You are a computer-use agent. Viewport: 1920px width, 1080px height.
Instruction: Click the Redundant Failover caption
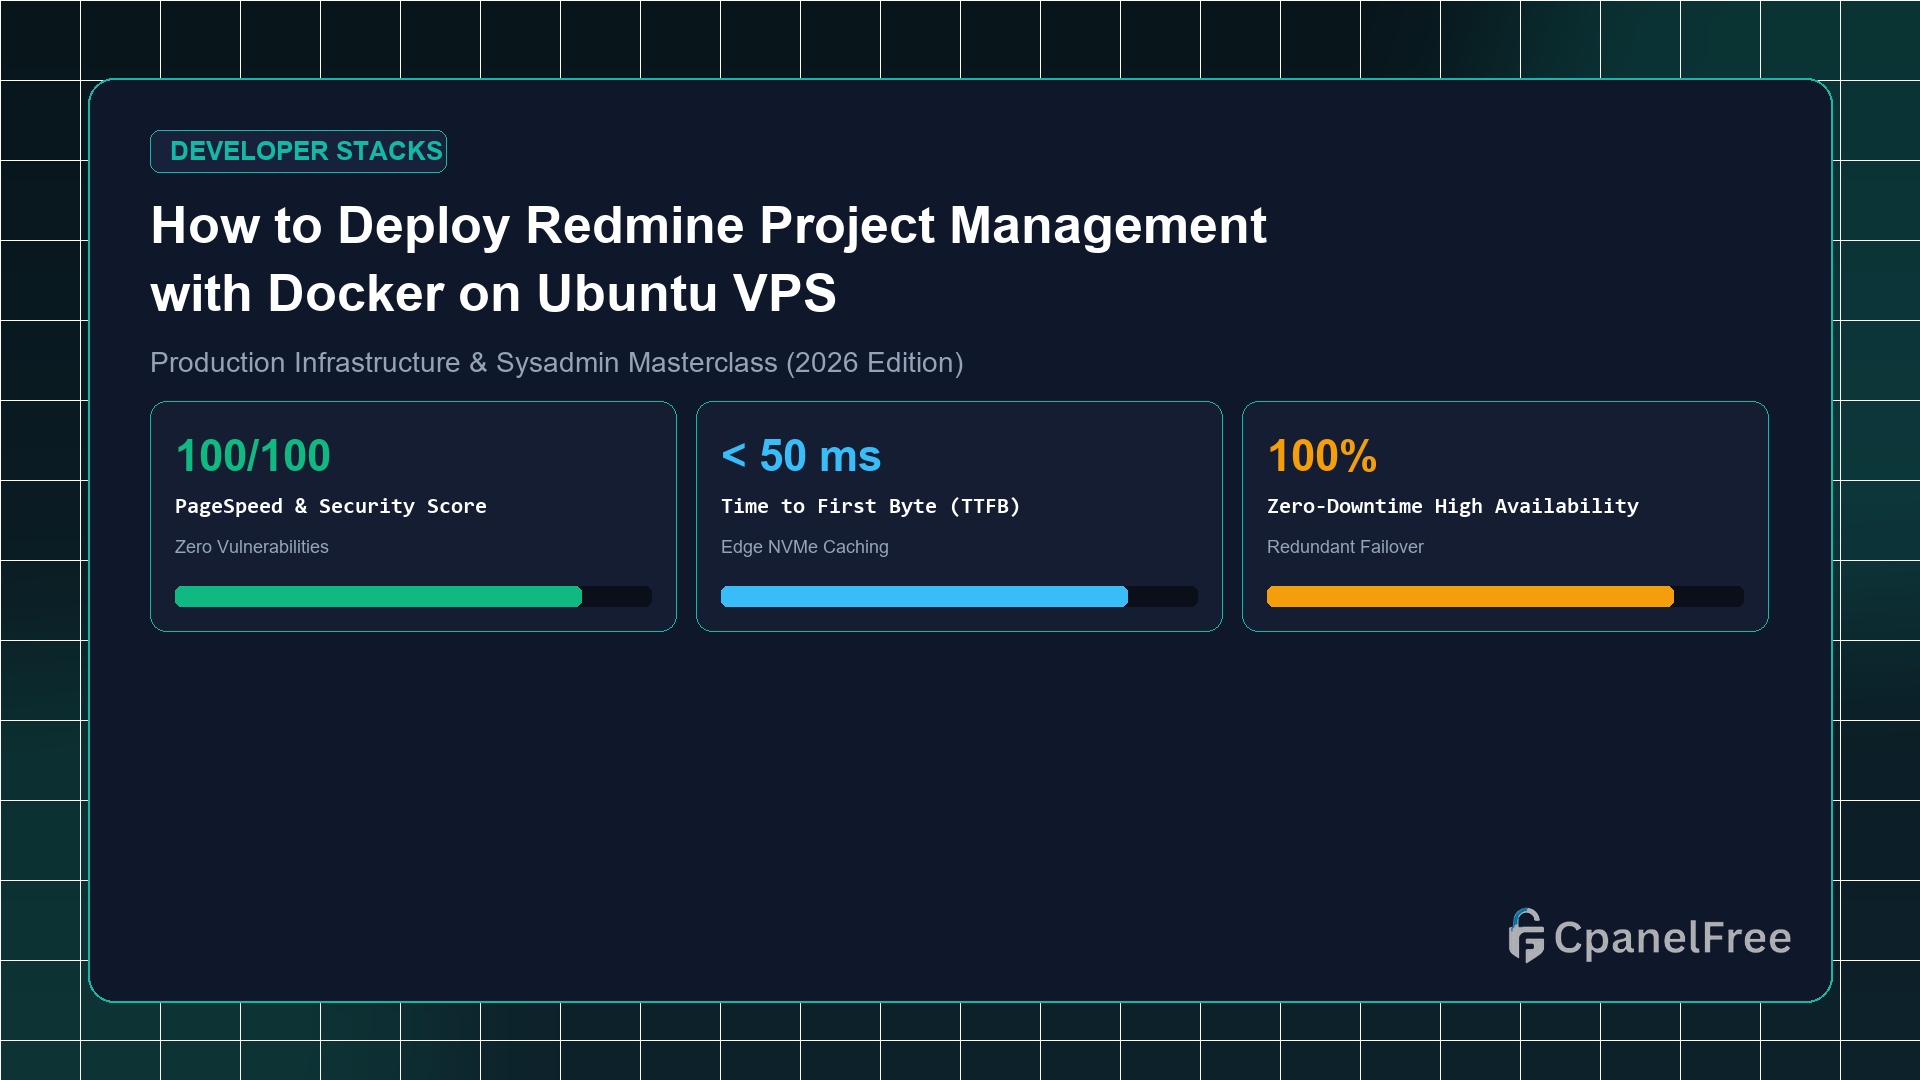pos(1345,547)
